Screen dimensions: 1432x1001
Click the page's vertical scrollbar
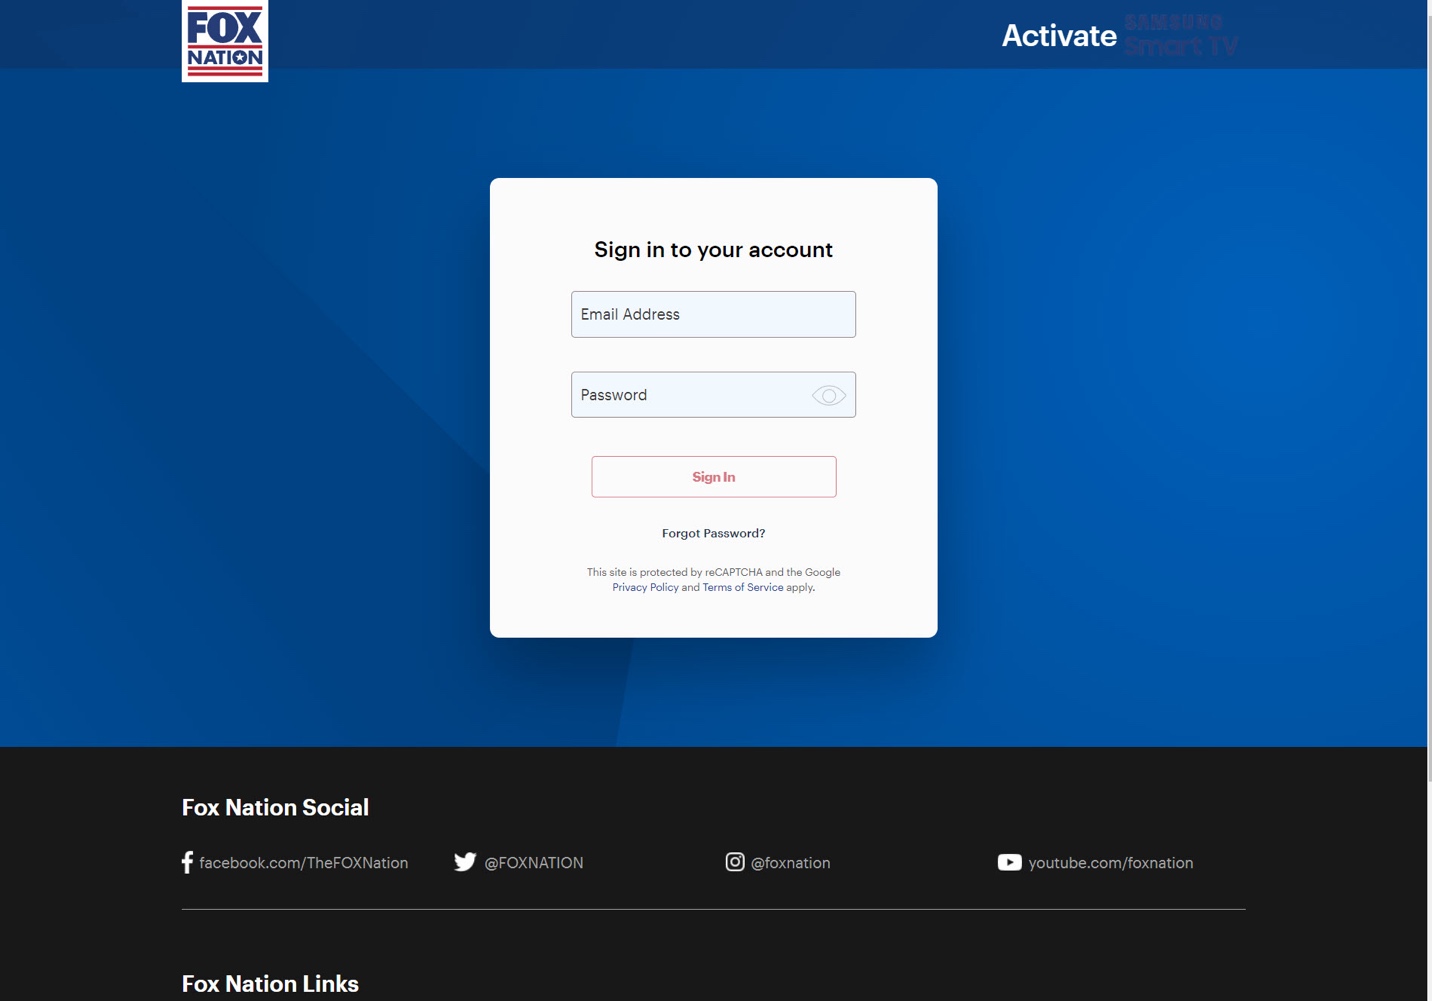[1429, 400]
